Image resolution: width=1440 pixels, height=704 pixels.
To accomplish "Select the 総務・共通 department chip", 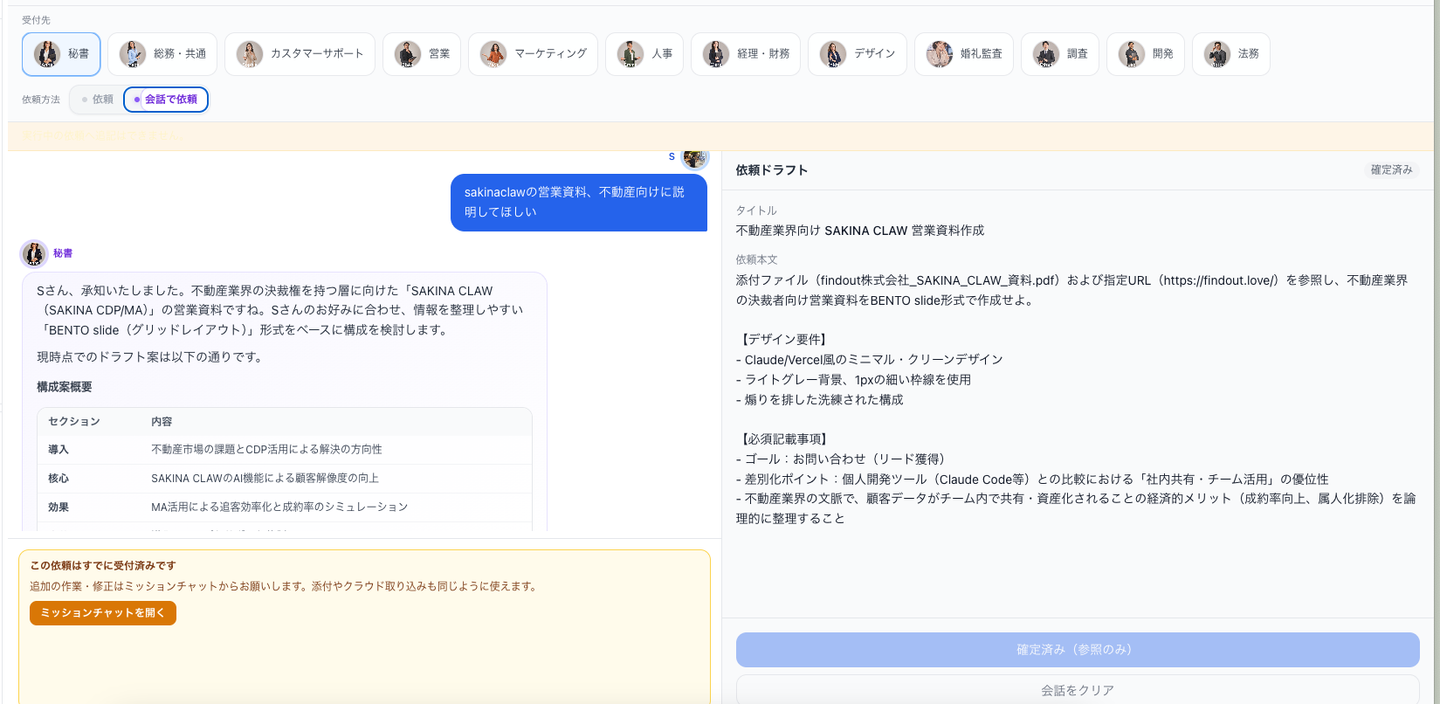I will (162, 54).
